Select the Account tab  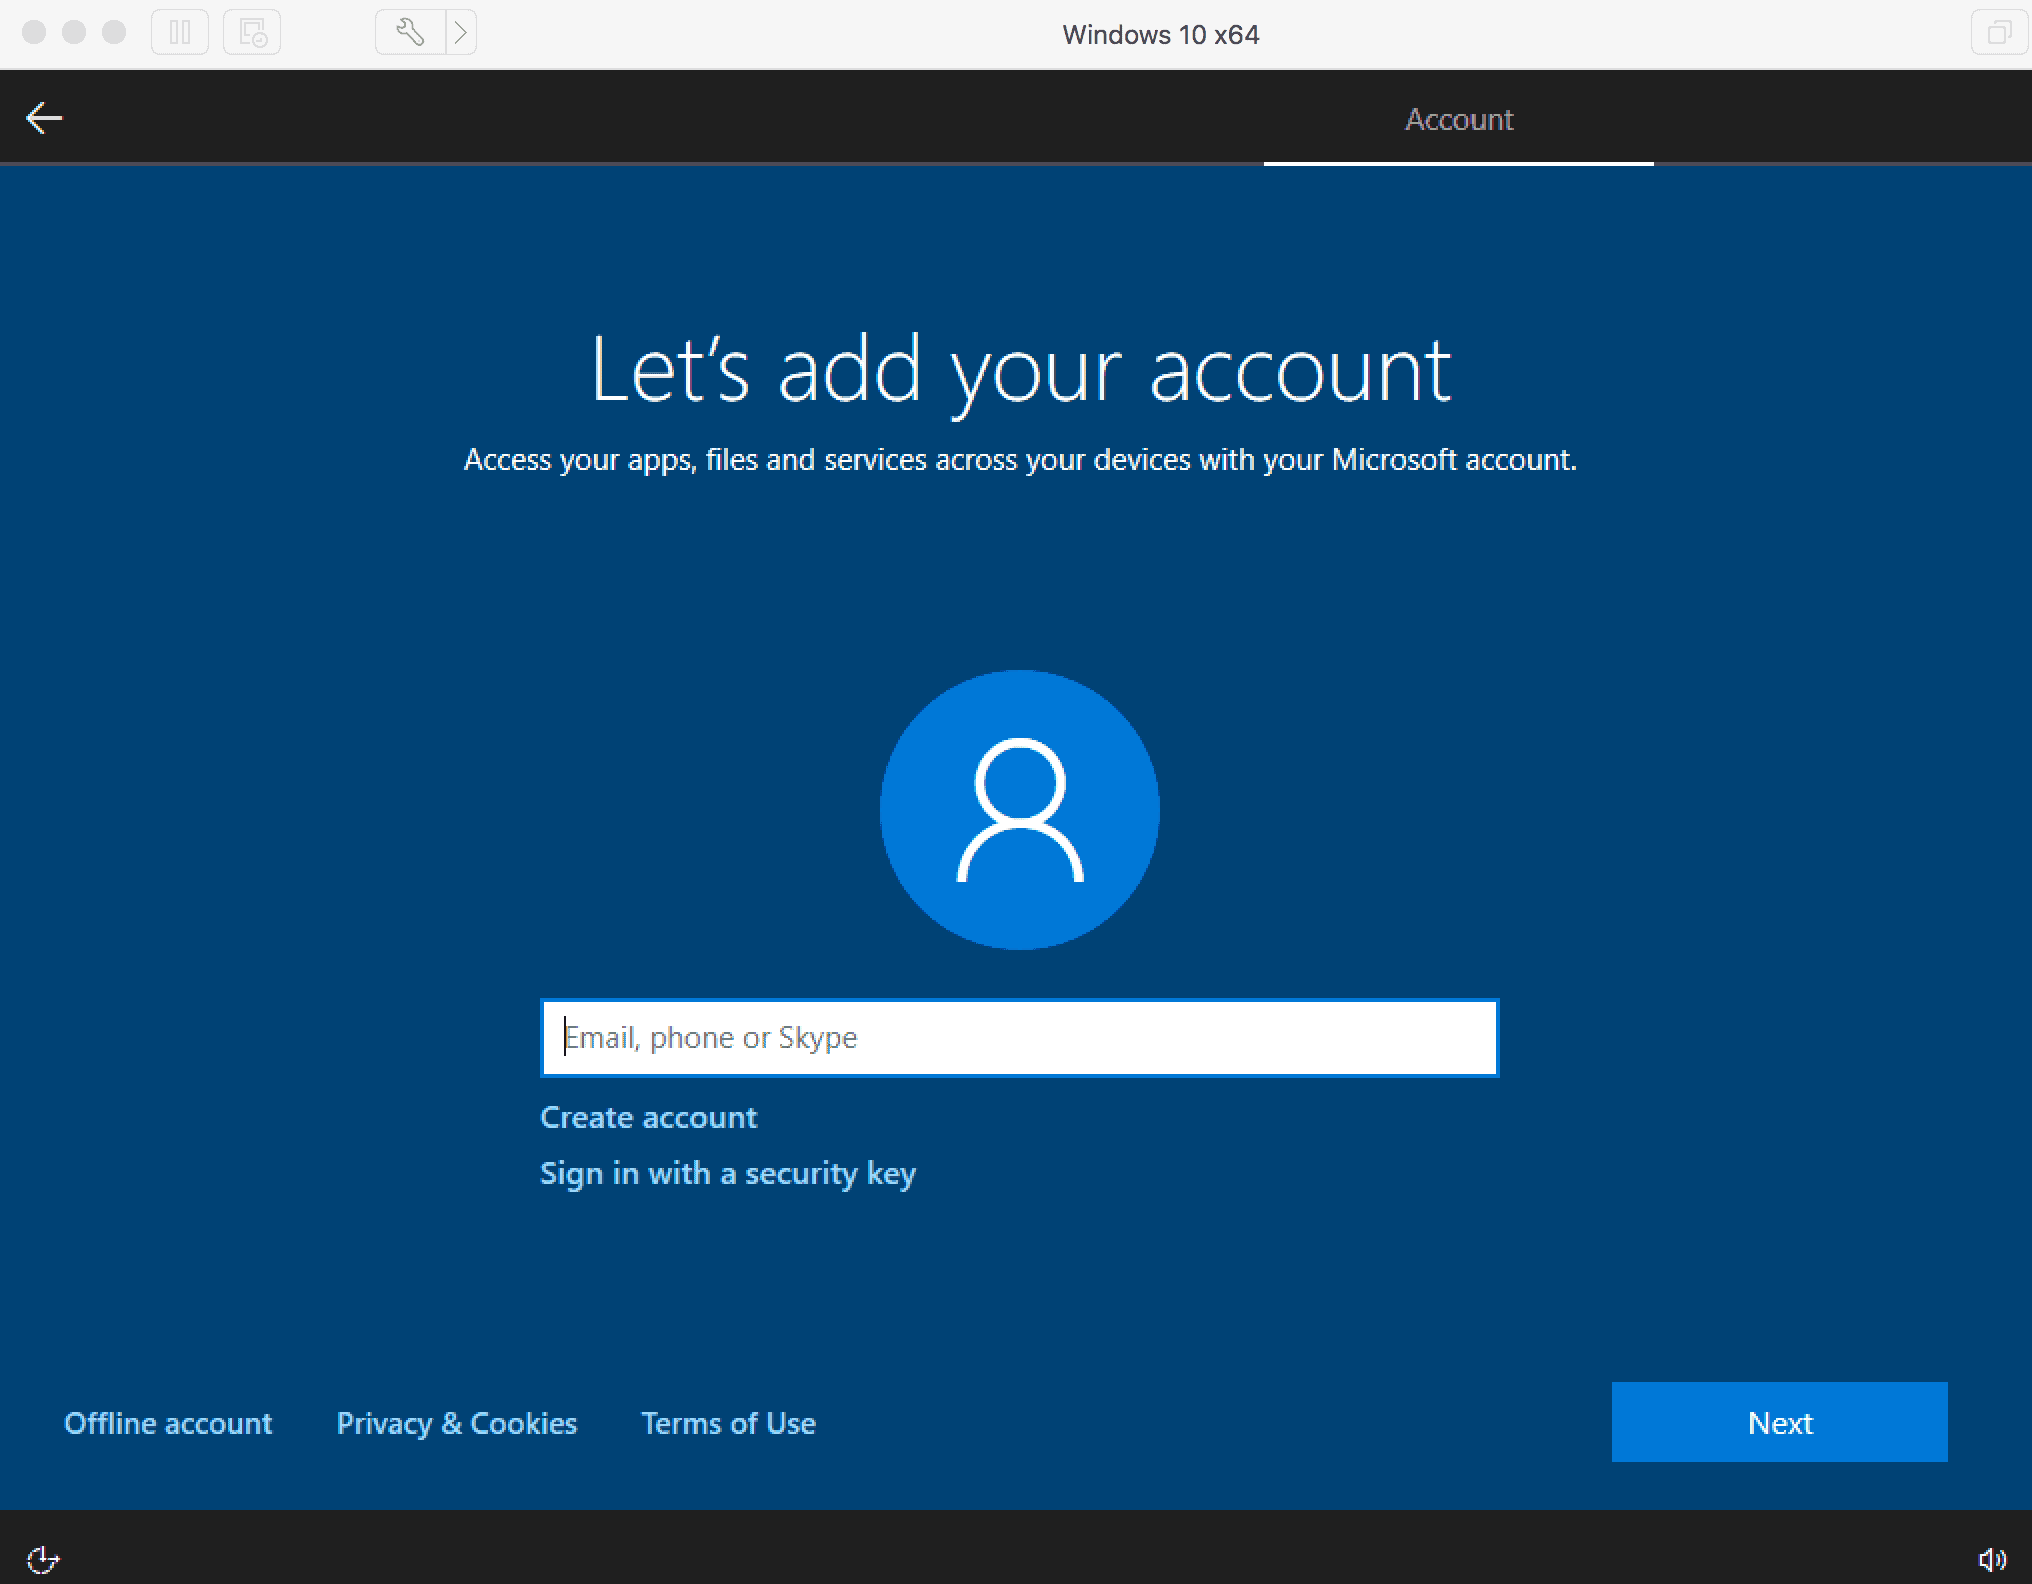click(x=1459, y=119)
